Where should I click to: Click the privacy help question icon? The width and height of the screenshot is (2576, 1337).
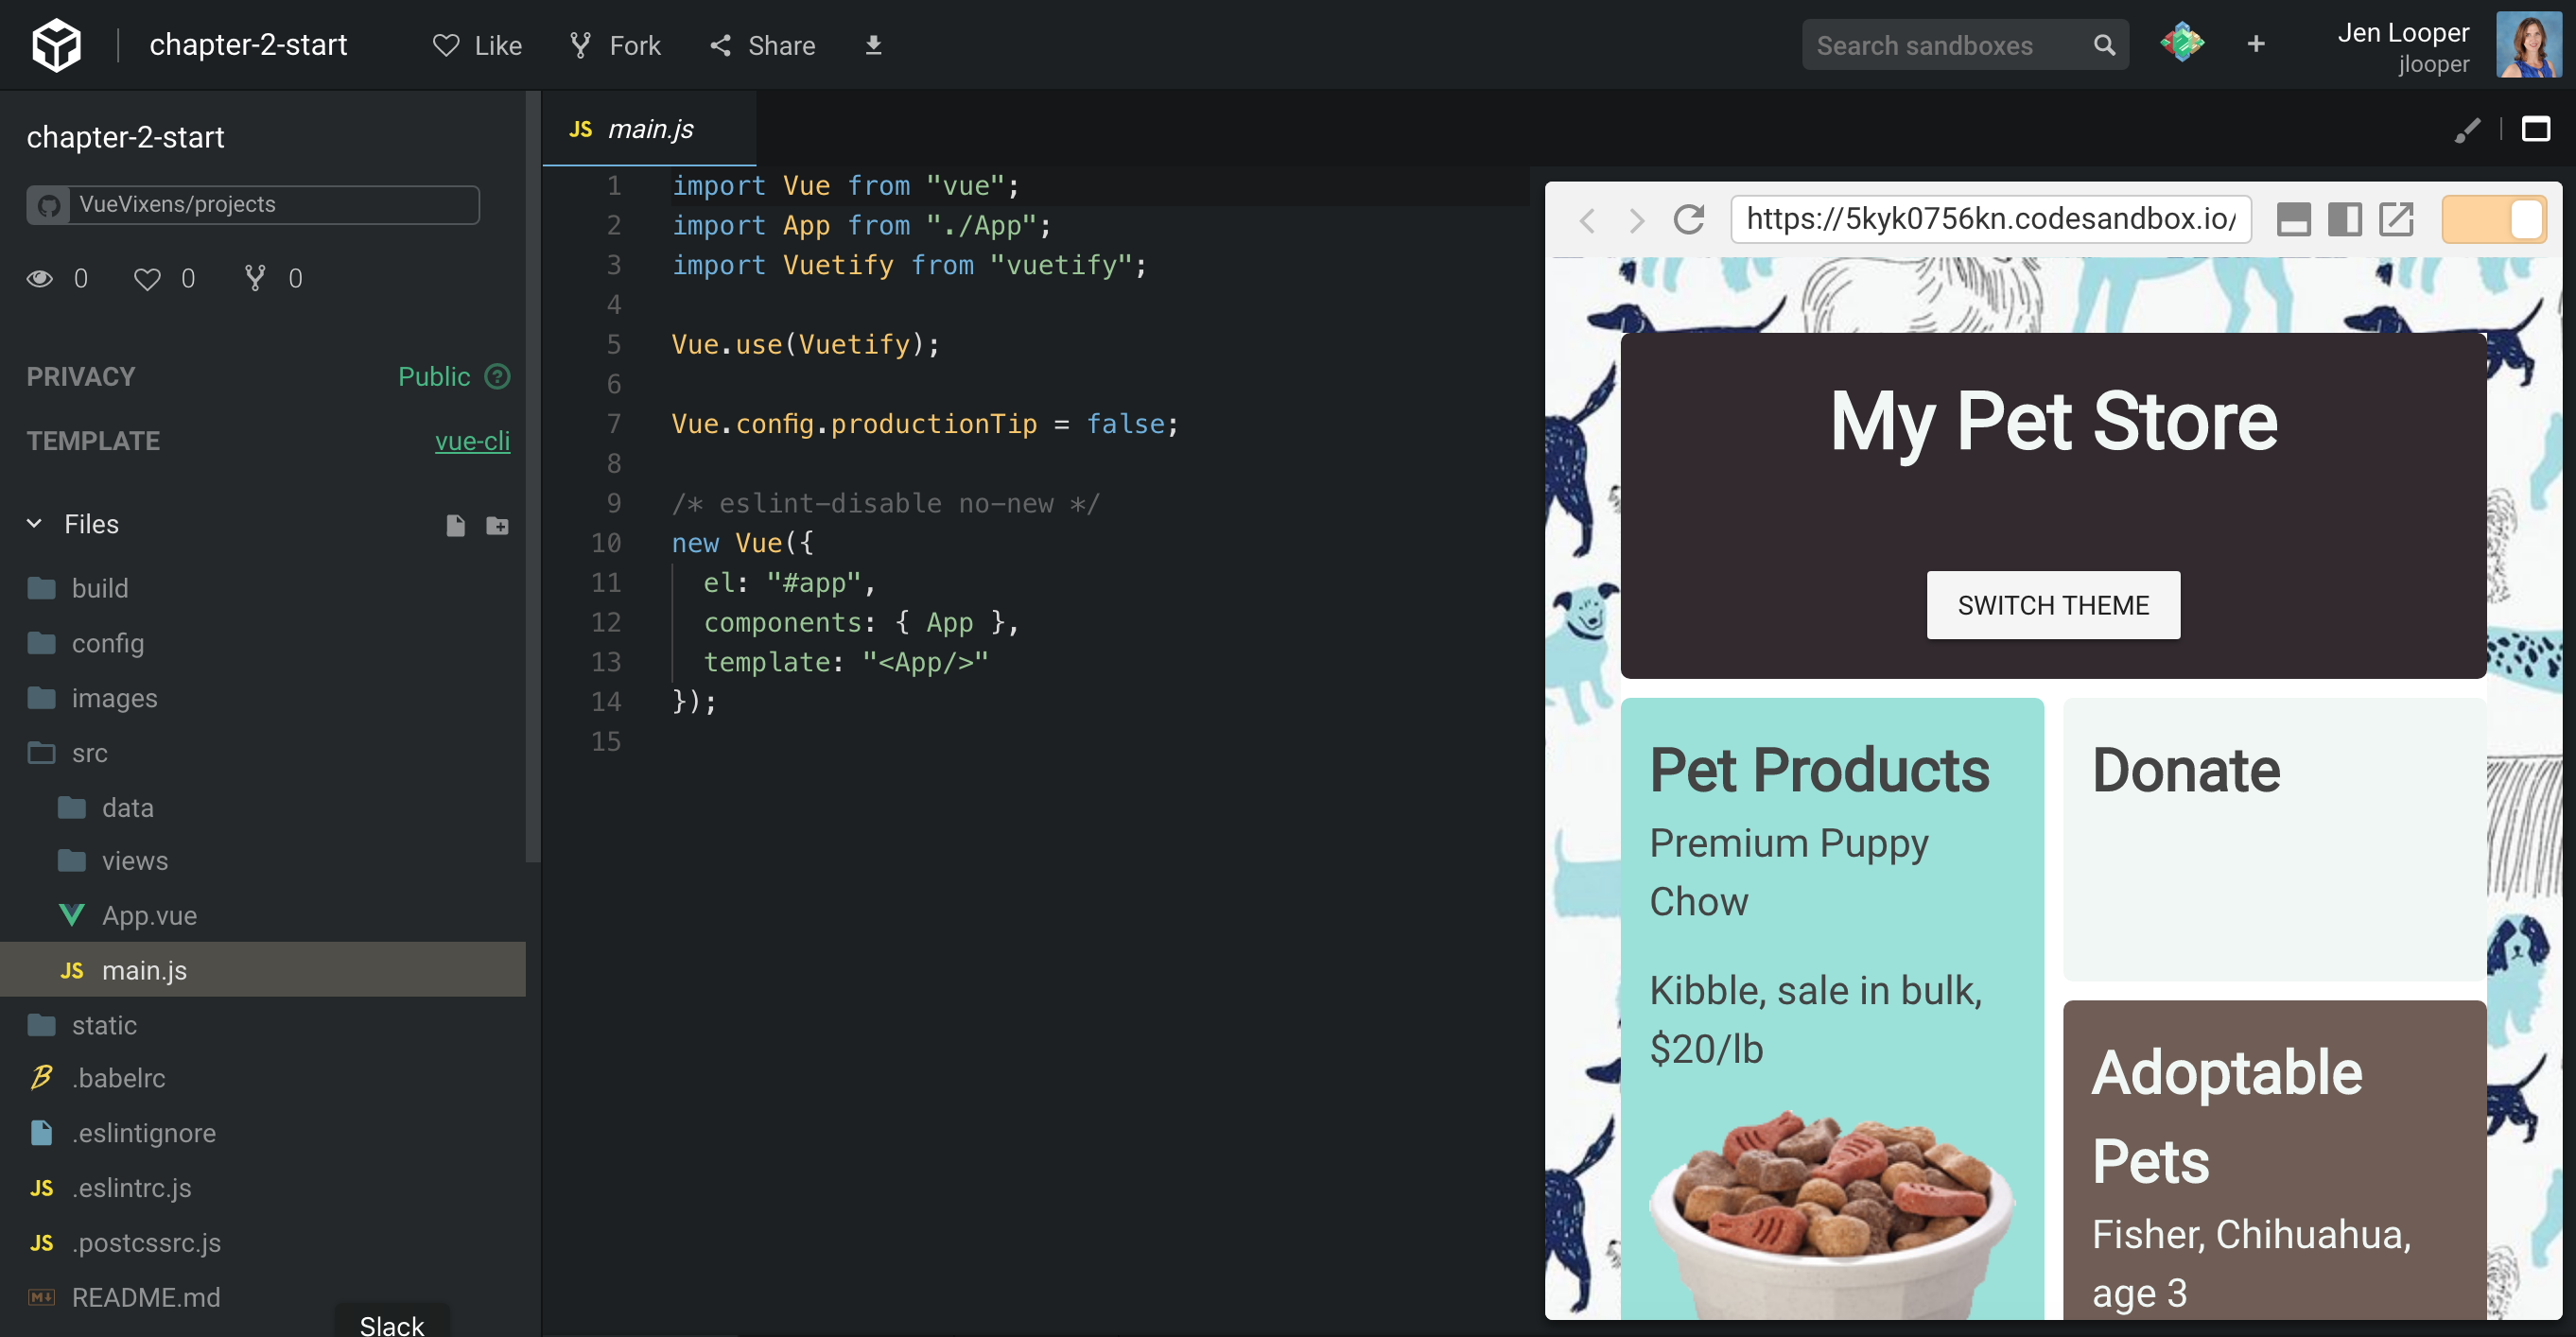497,376
